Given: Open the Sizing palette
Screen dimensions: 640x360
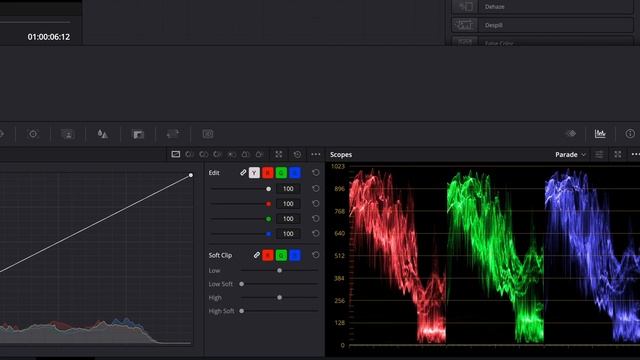Looking at the screenshot, I should 173,134.
